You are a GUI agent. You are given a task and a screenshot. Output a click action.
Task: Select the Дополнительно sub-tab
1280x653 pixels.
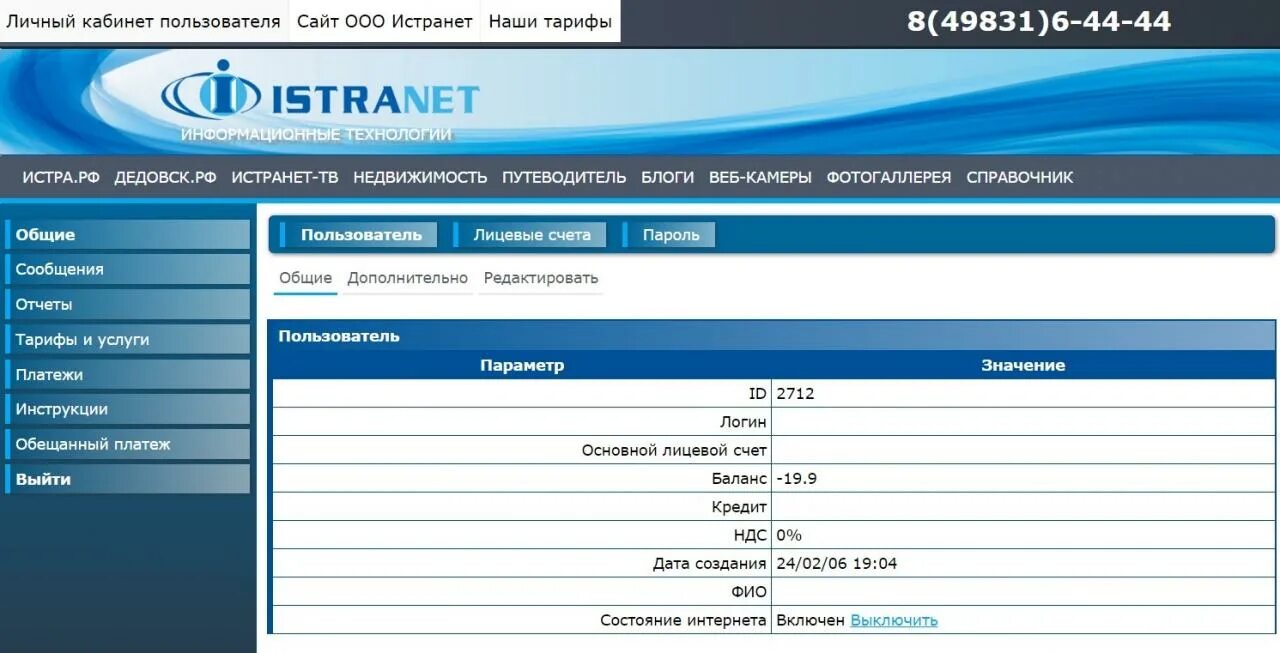[x=407, y=279]
